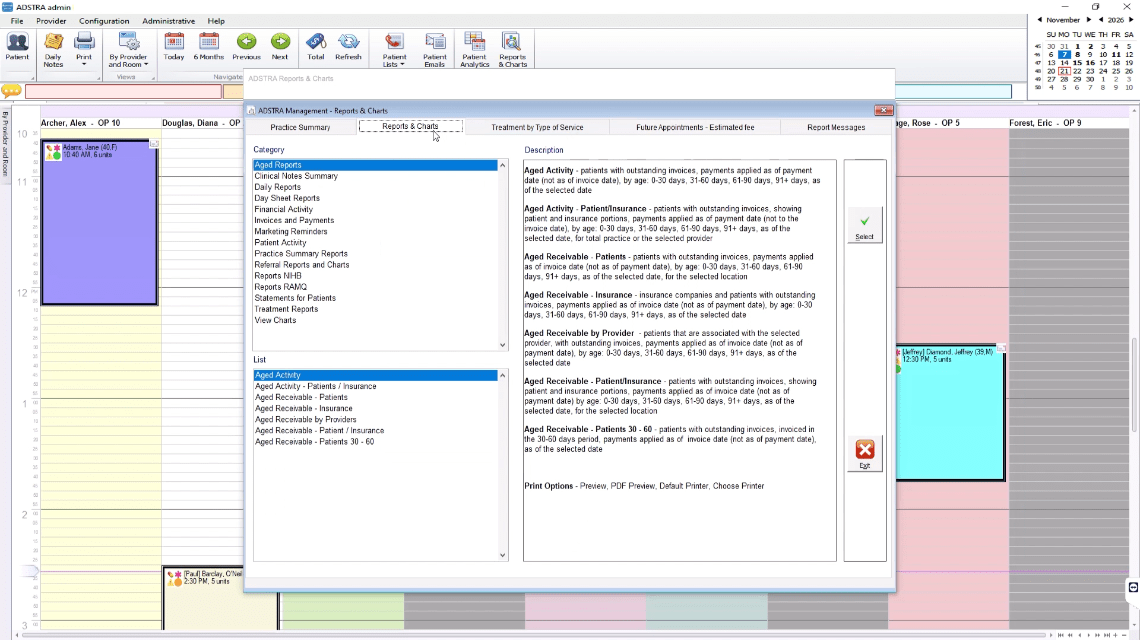Switch to By Provider and Room view
This screenshot has width=1140, height=640.
tap(128, 49)
